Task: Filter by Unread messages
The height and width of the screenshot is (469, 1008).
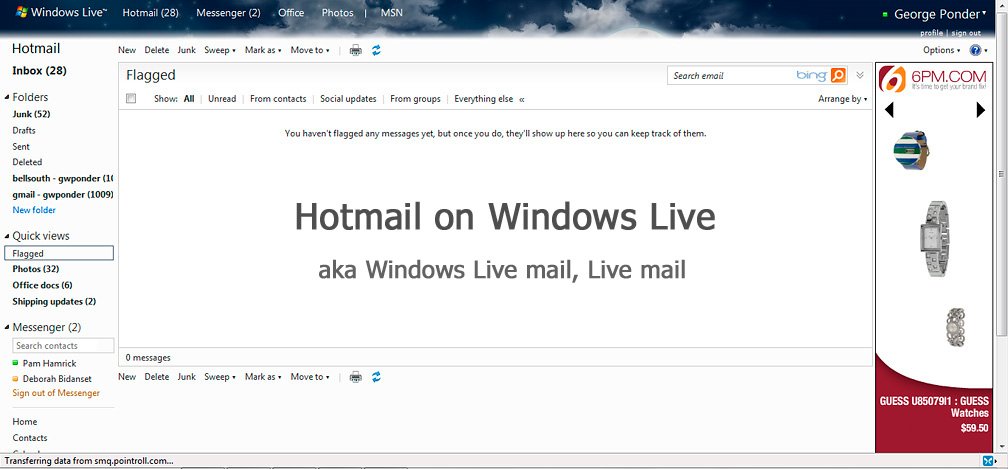Action: pos(222,99)
